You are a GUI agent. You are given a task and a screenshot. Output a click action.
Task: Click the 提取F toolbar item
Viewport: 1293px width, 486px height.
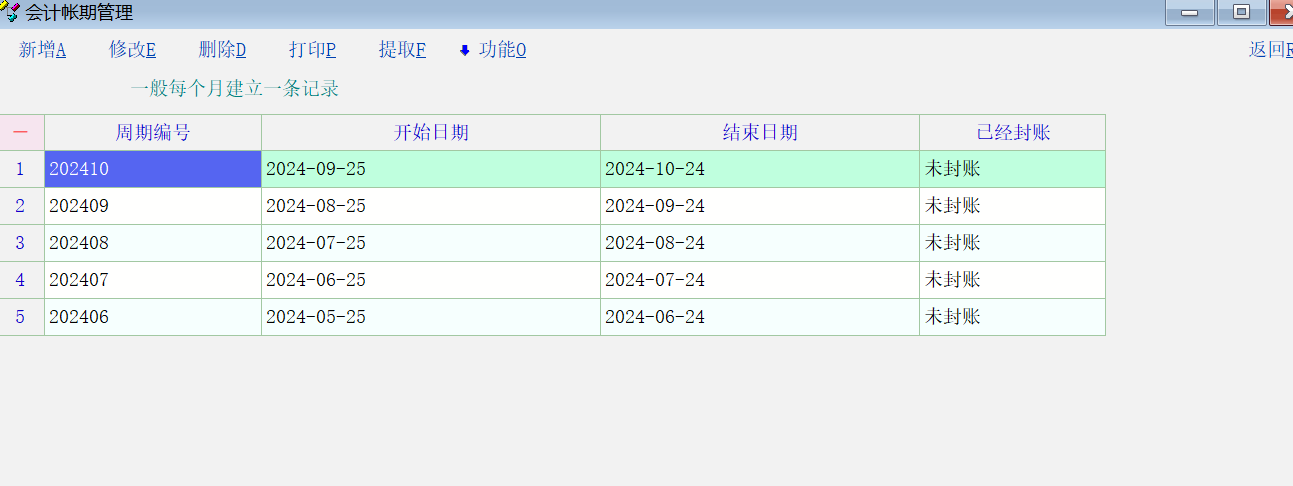(402, 50)
